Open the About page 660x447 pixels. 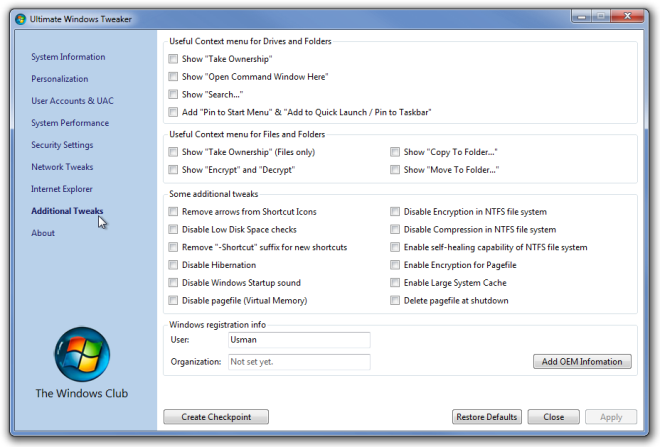43,233
